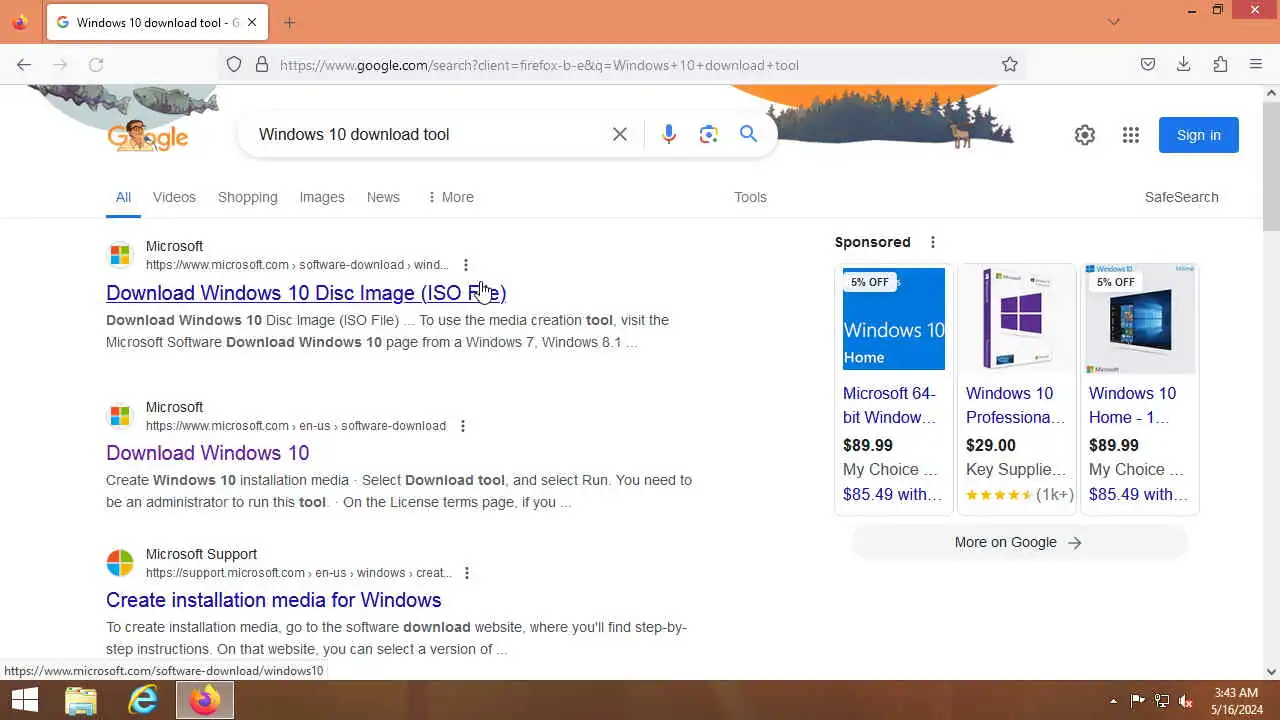Click the Sign in button
Screen dimensions: 1280x720
(x=1199, y=135)
